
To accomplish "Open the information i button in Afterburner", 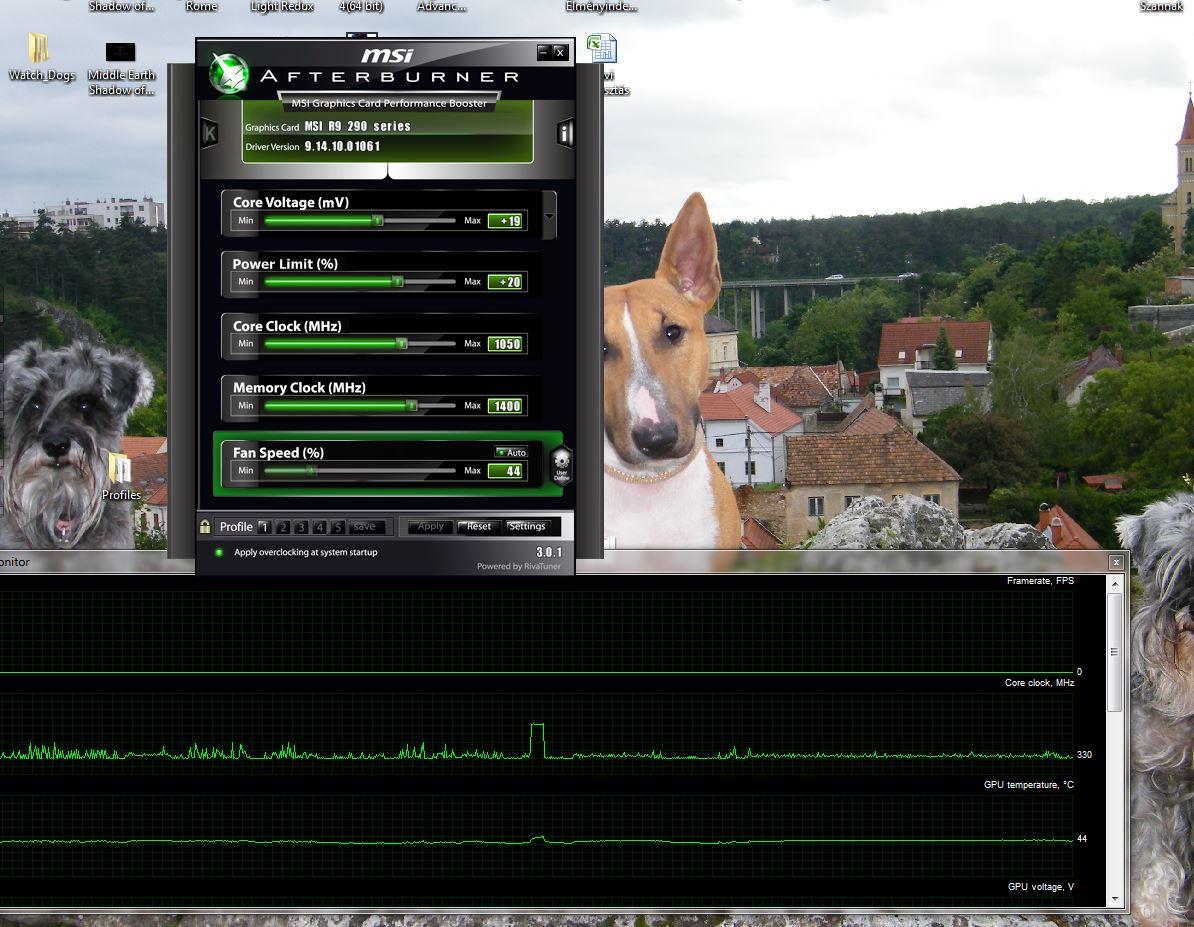I will pyautogui.click(x=564, y=133).
